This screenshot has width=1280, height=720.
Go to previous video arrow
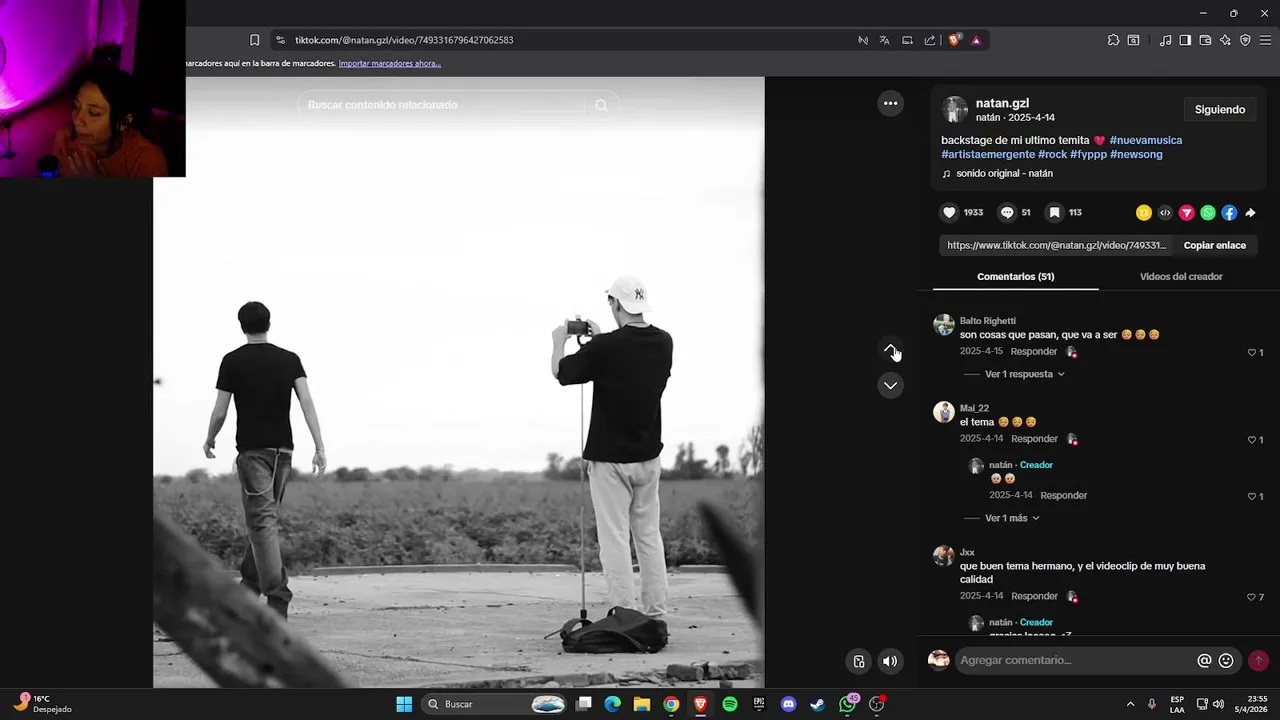(890, 349)
